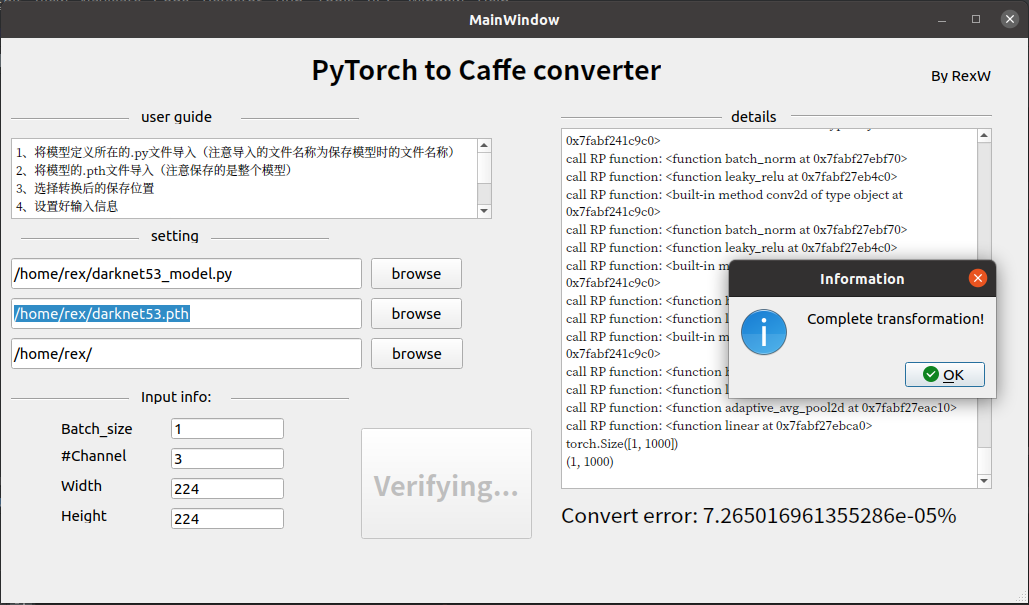Click 'adaptive_avg_pool2d' log line
1029x605 pixels.
(x=761, y=408)
